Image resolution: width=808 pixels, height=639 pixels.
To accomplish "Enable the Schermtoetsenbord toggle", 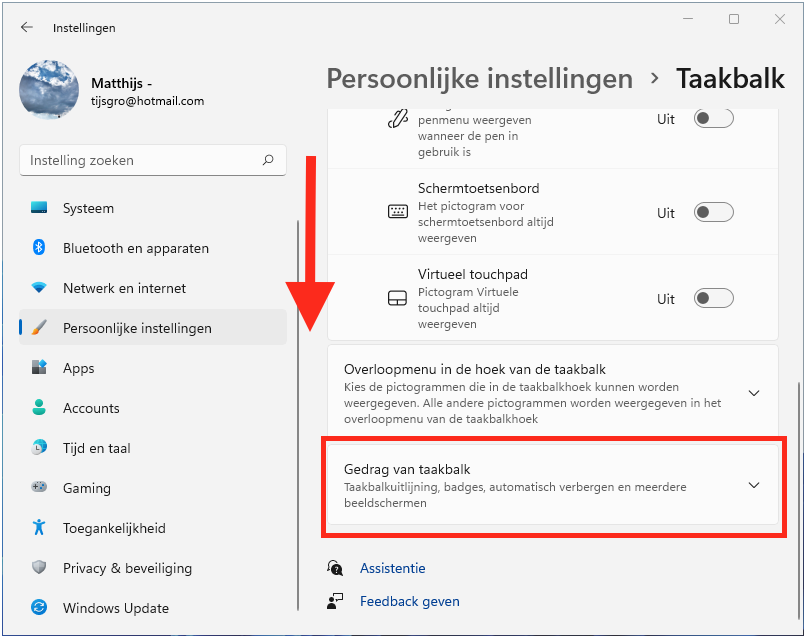I will [x=714, y=213].
